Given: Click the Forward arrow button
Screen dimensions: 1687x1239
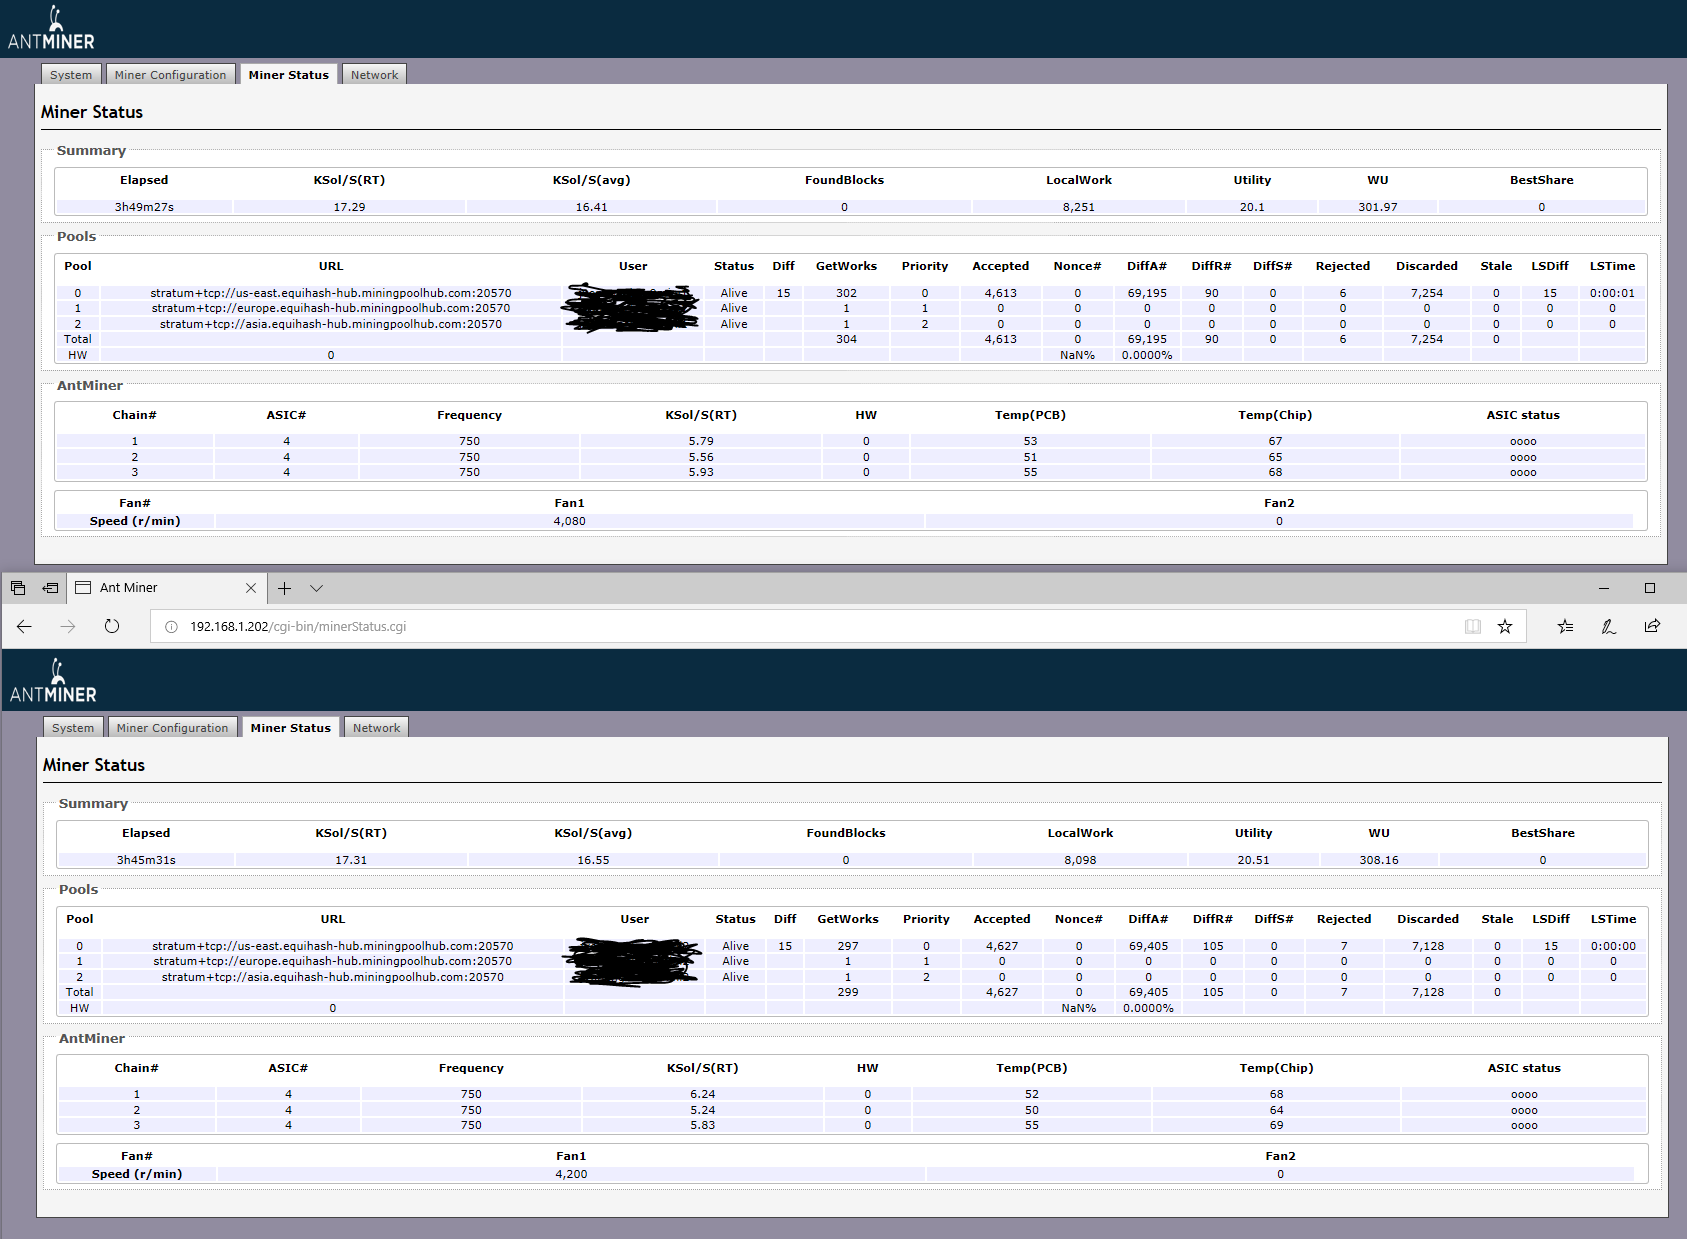Looking at the screenshot, I should (68, 626).
